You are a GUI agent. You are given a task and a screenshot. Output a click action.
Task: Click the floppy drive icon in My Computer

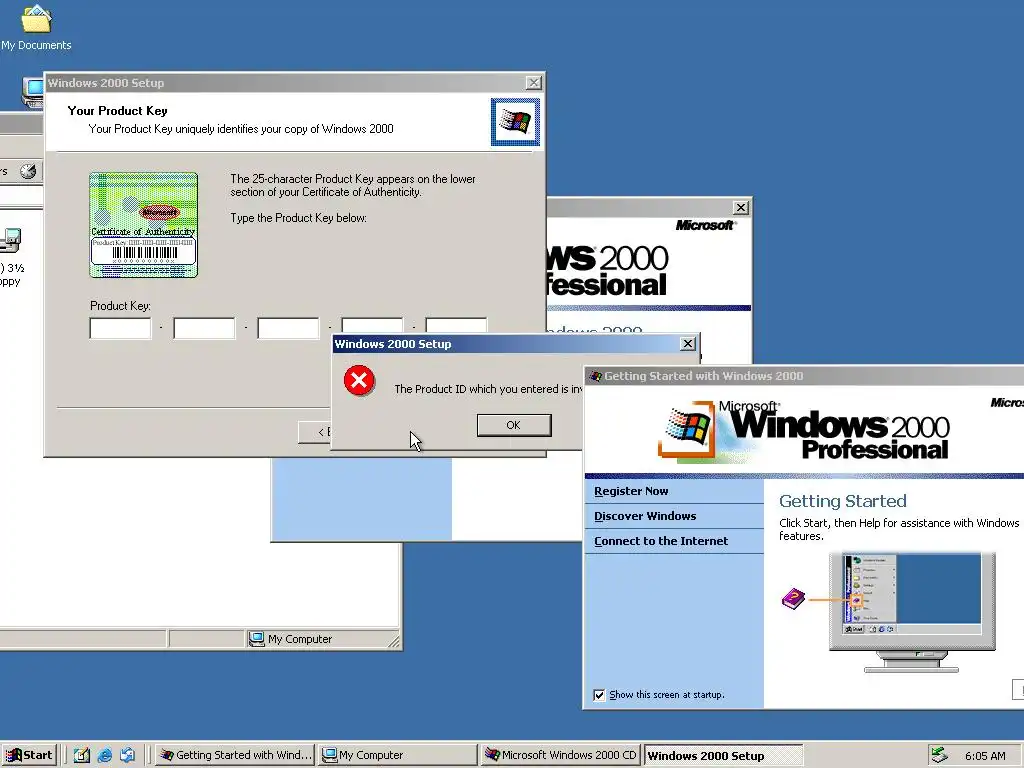[10, 240]
